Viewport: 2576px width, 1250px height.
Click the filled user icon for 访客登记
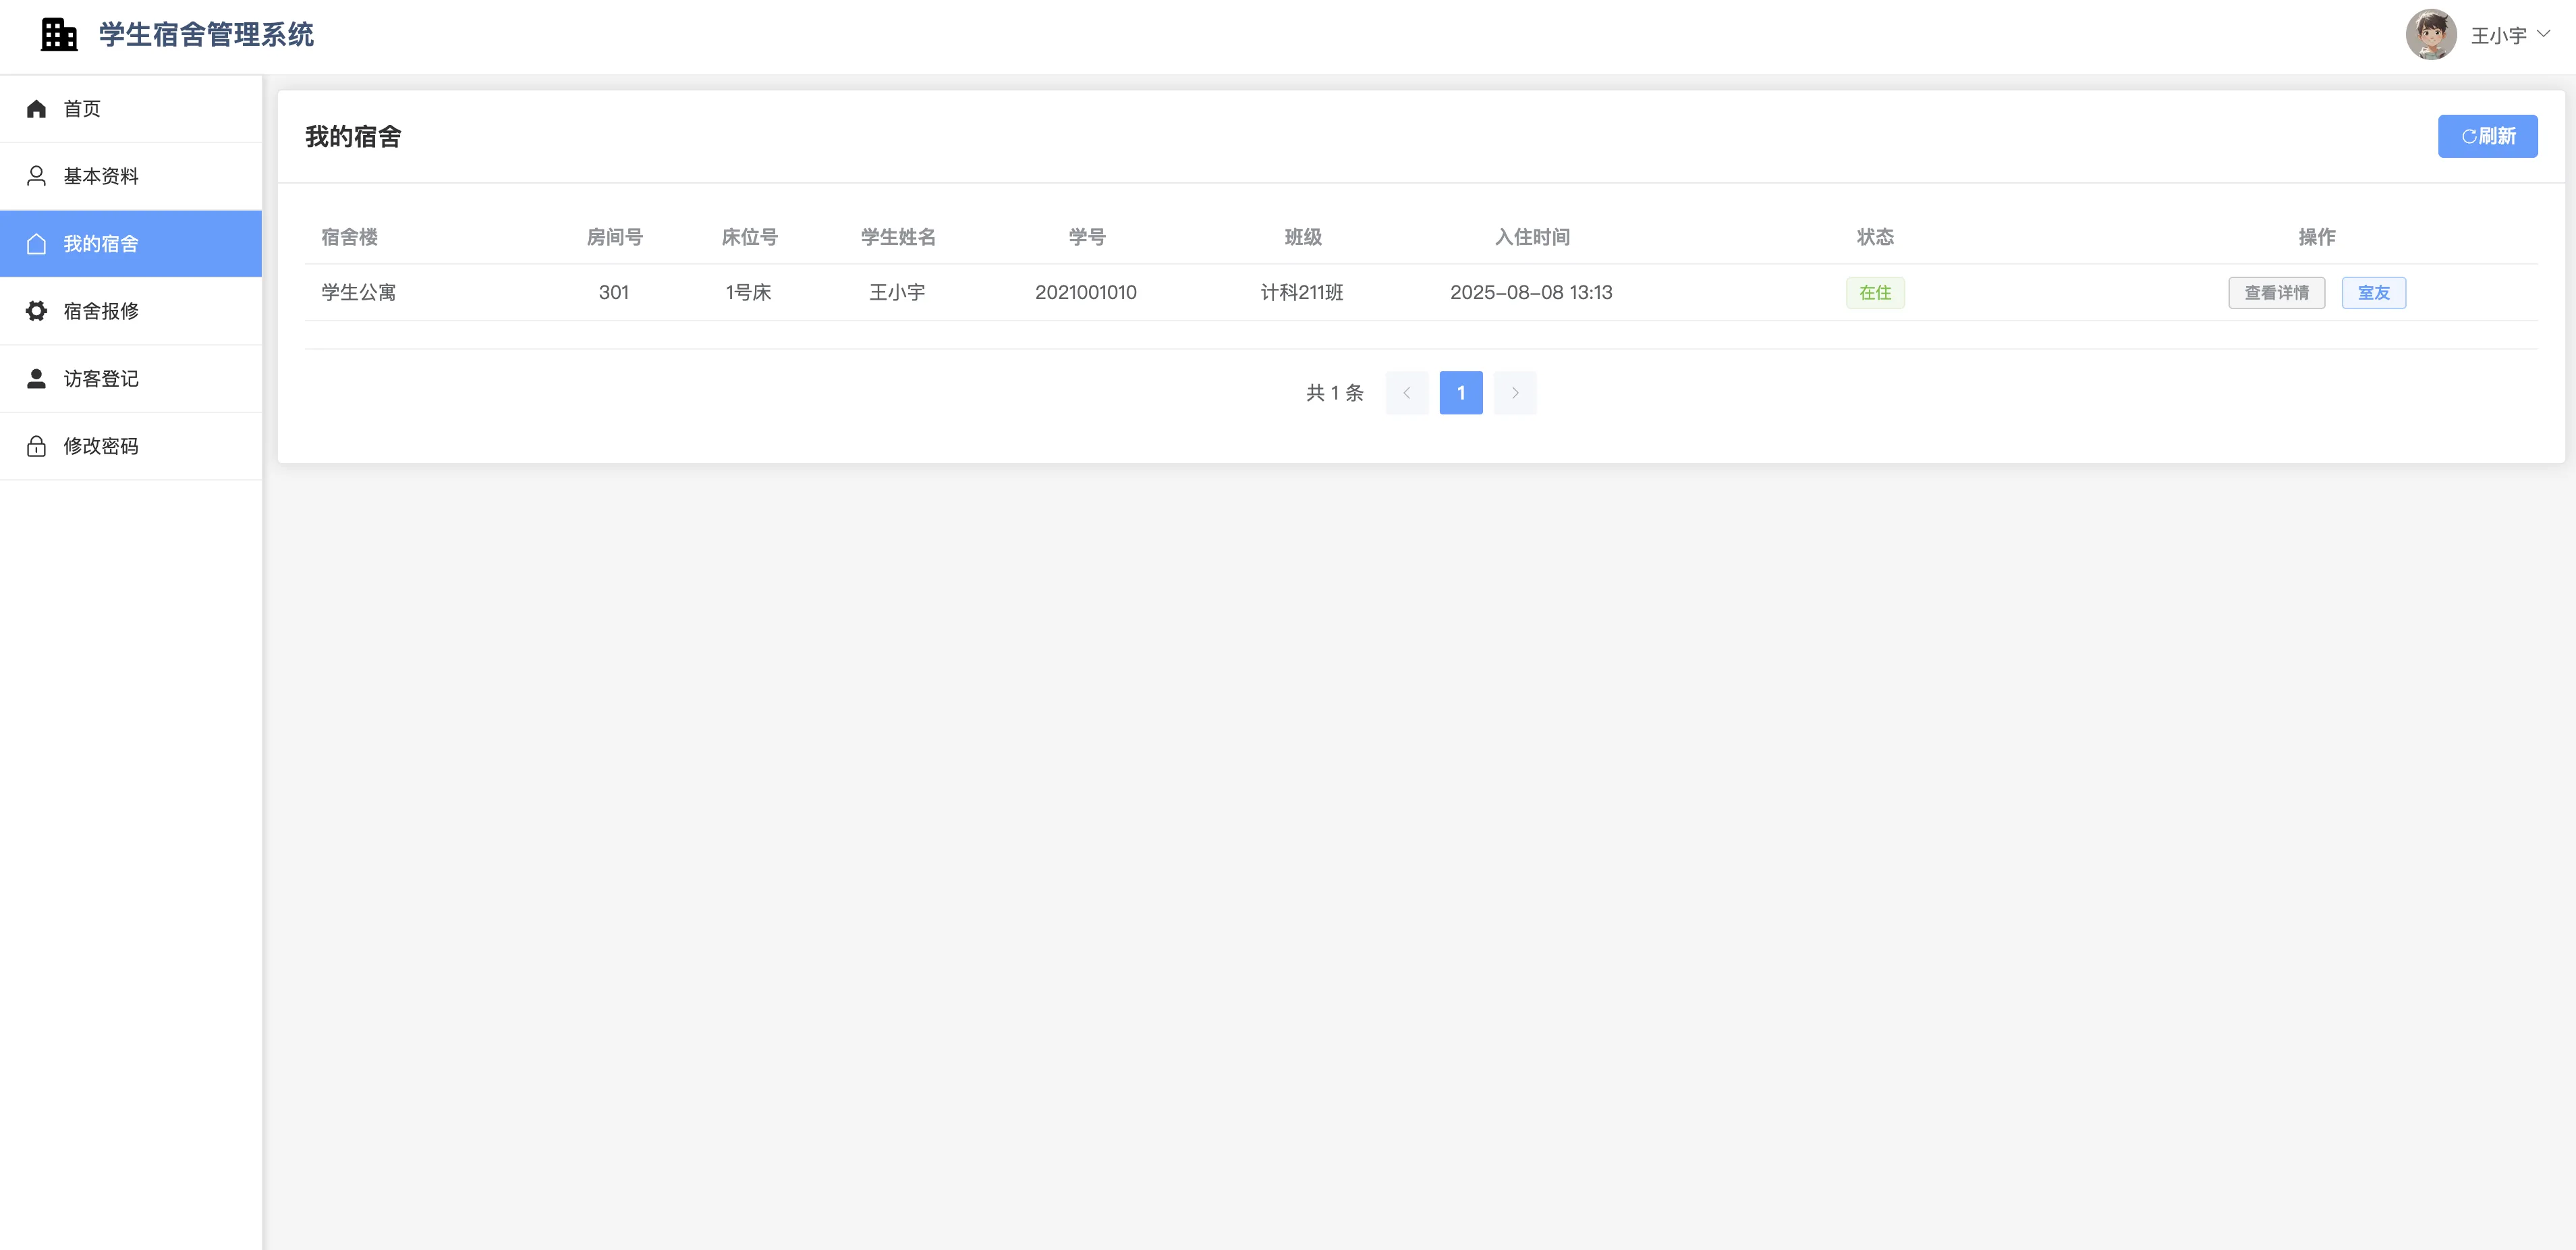[x=37, y=379]
